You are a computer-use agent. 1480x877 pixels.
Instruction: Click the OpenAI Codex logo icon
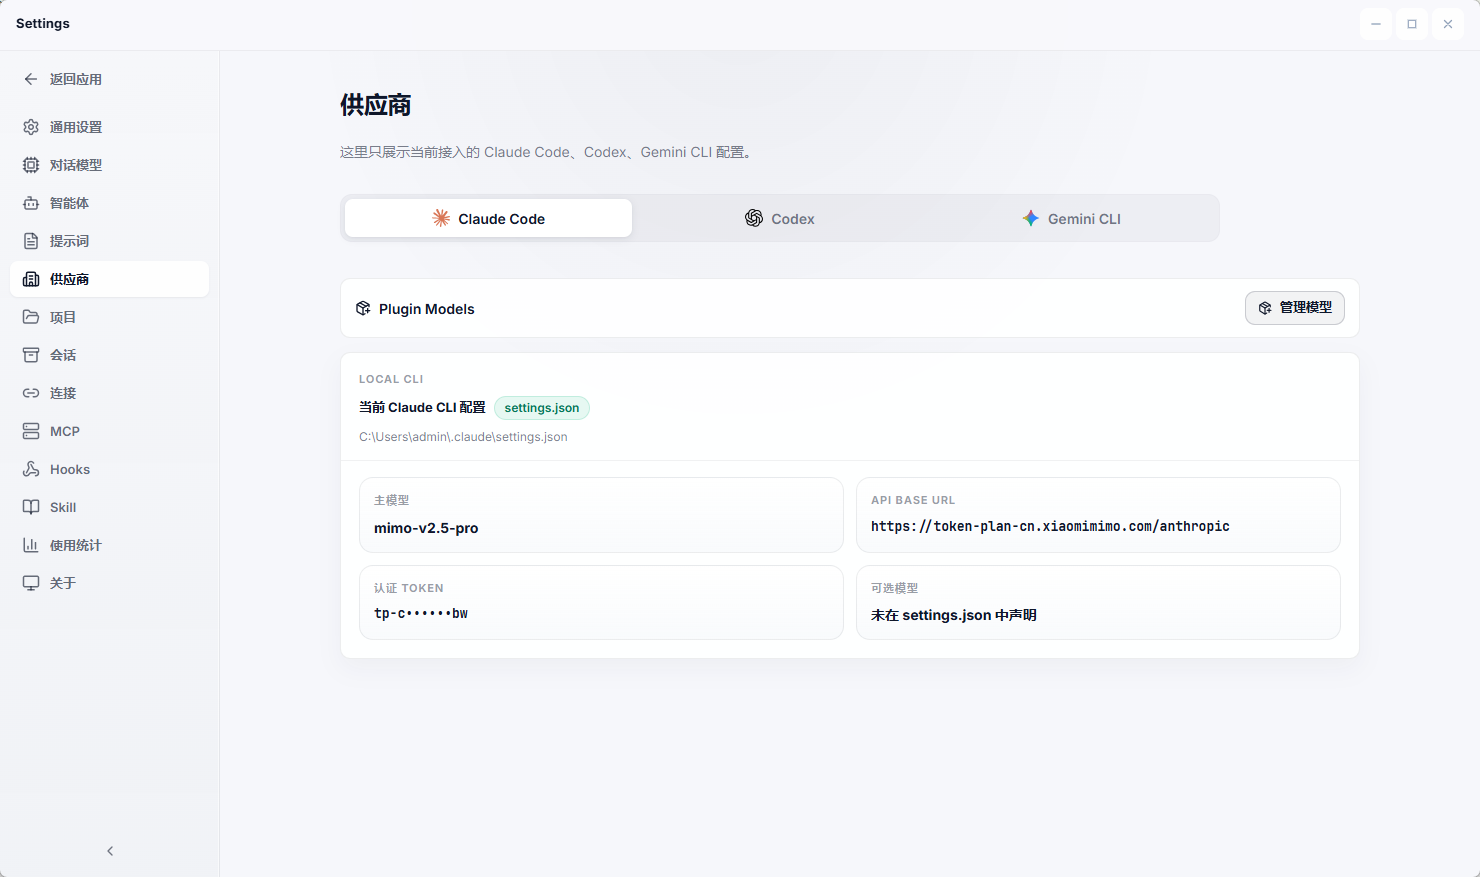(754, 218)
